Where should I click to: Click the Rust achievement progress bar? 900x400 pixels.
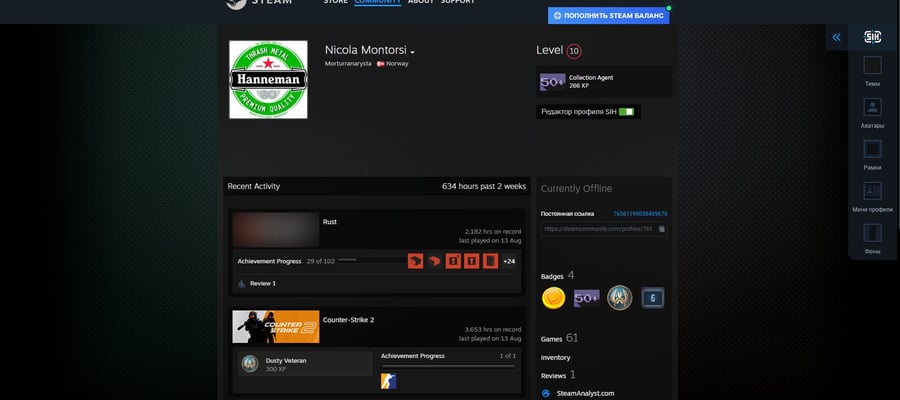371,261
